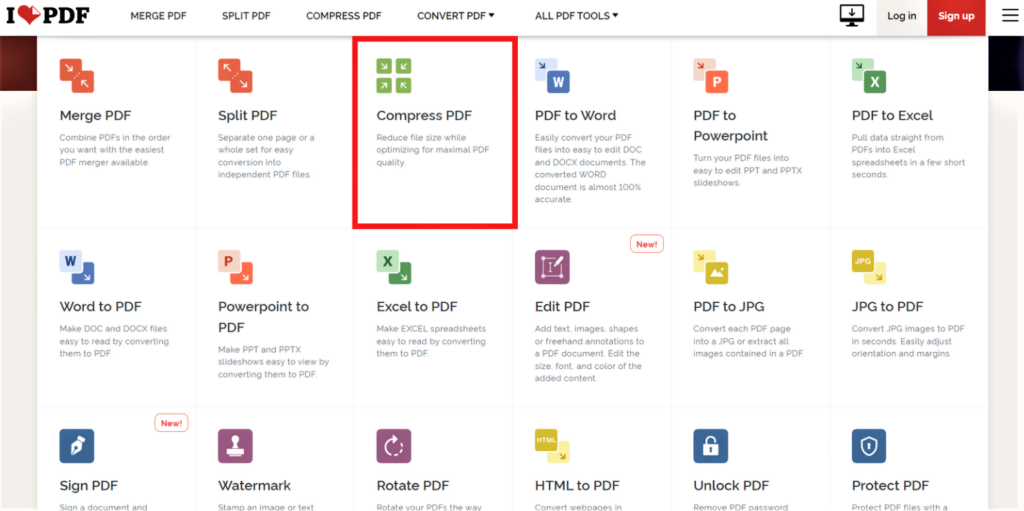Image resolution: width=1024 pixels, height=511 pixels.
Task: Open the Sign PDF title
Action: (89, 486)
